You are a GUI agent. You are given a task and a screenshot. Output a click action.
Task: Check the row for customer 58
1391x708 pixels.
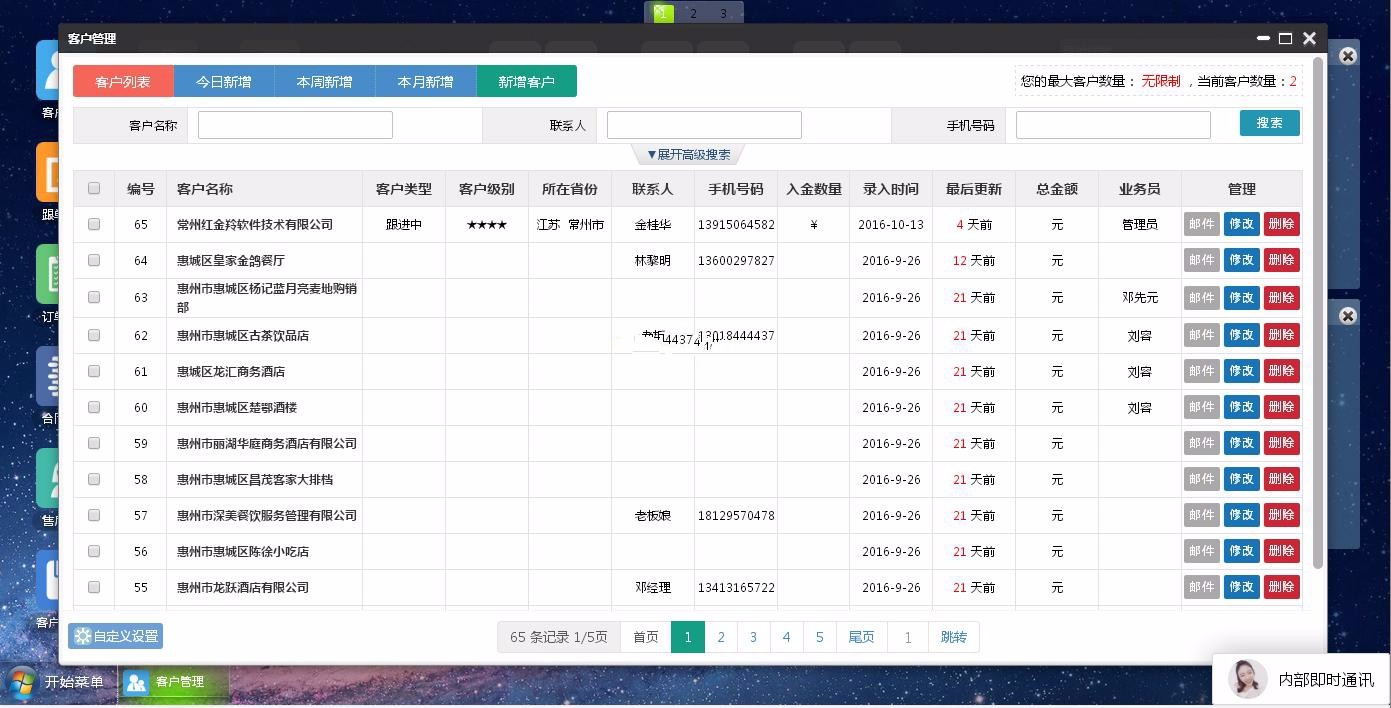pyautogui.click(x=94, y=479)
